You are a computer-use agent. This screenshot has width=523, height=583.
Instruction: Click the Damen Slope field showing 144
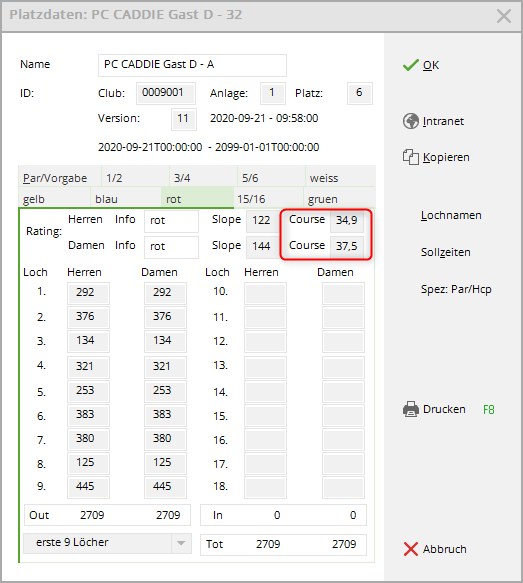point(263,247)
